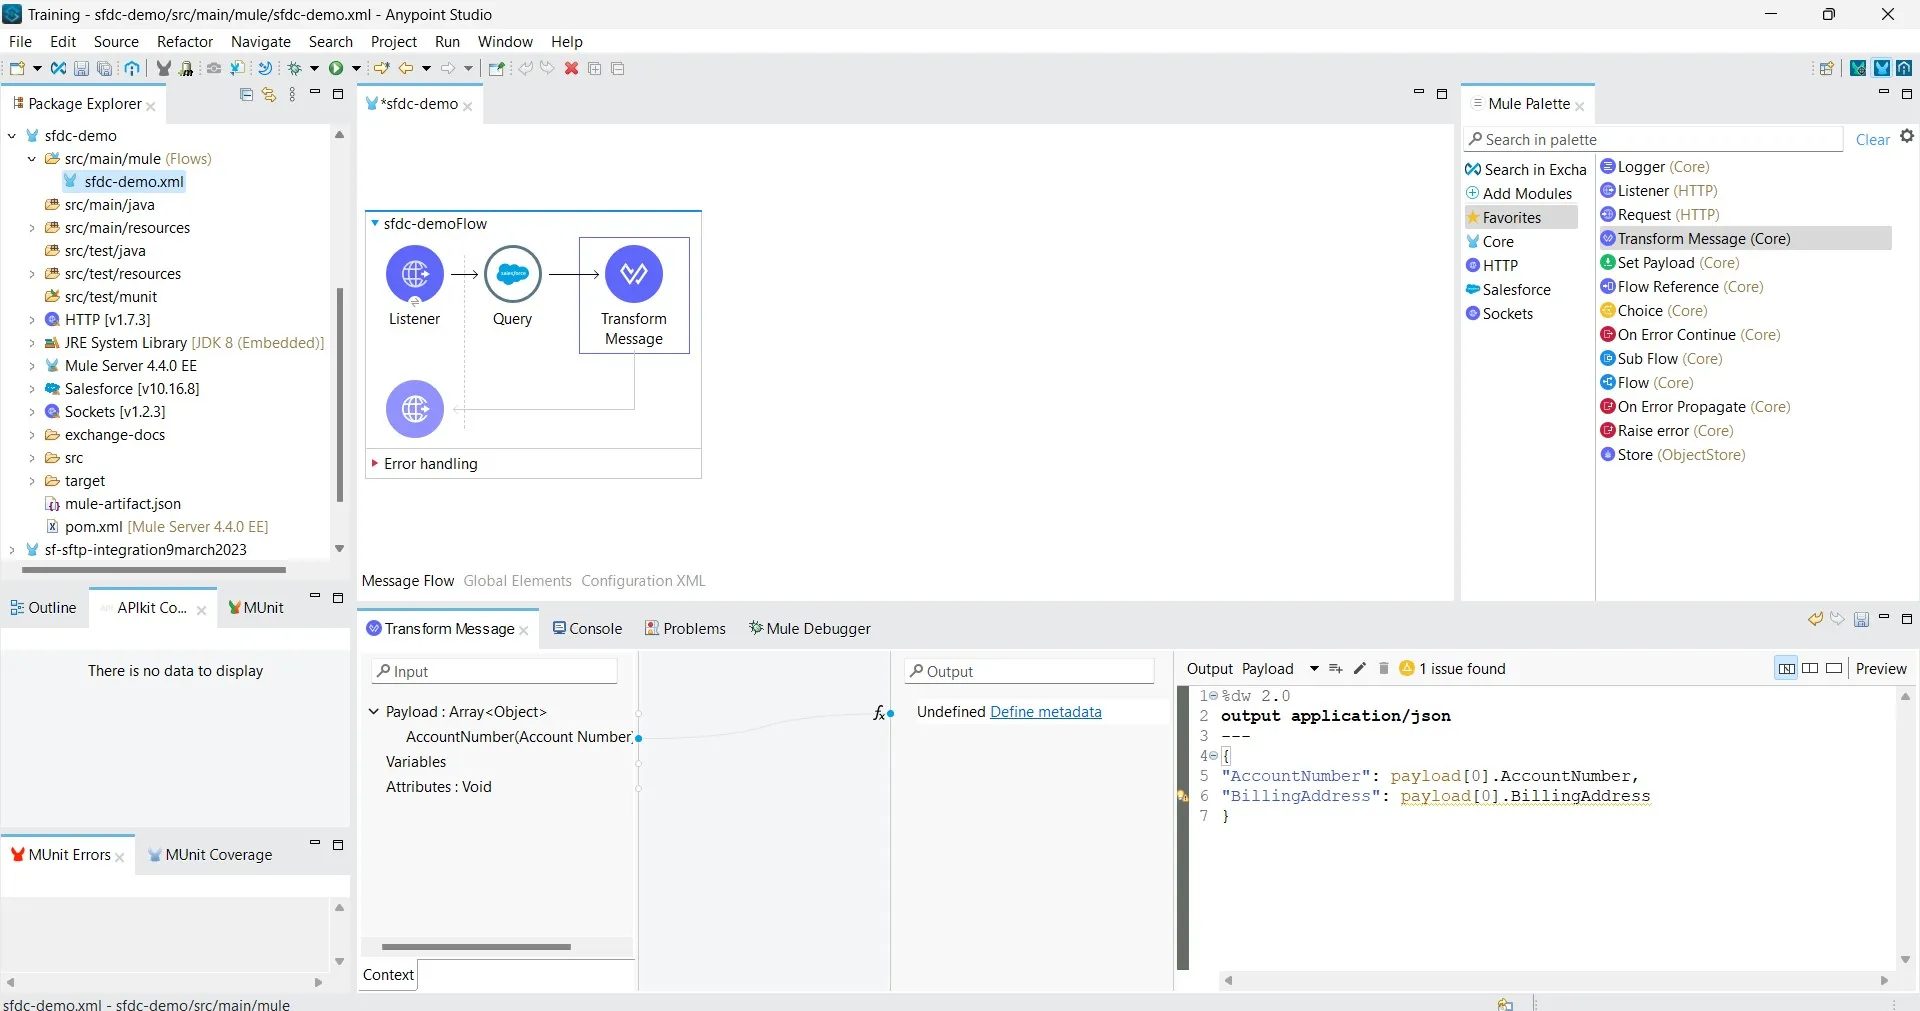Click the Search in palette field
Screen dimensions: 1920x1011
click(x=1654, y=140)
